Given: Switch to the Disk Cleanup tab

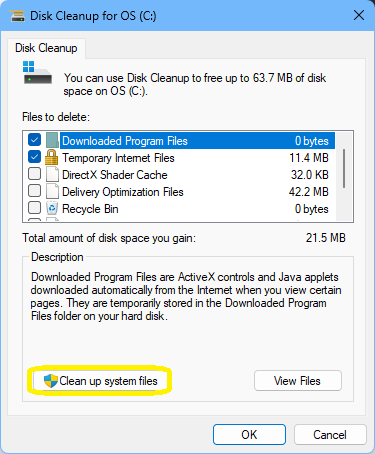Looking at the screenshot, I should (46, 48).
